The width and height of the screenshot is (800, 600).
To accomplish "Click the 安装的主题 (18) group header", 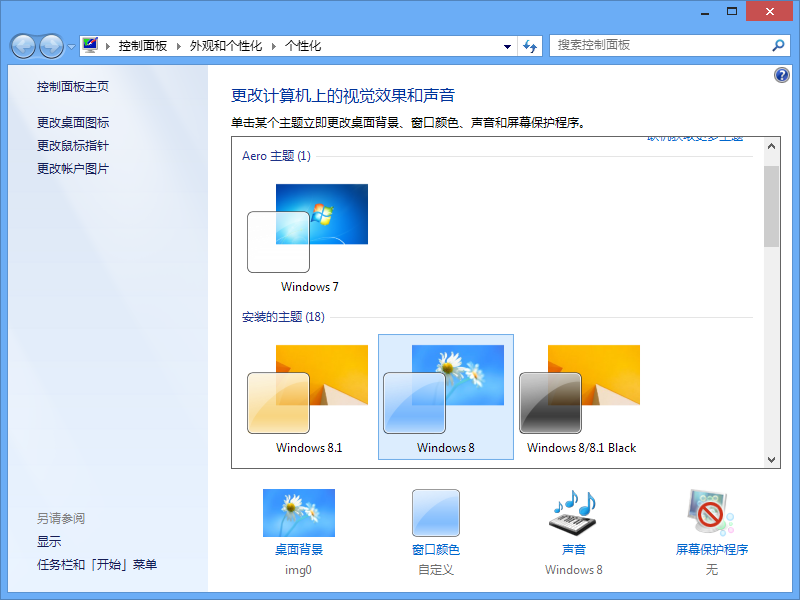I will pos(283,317).
